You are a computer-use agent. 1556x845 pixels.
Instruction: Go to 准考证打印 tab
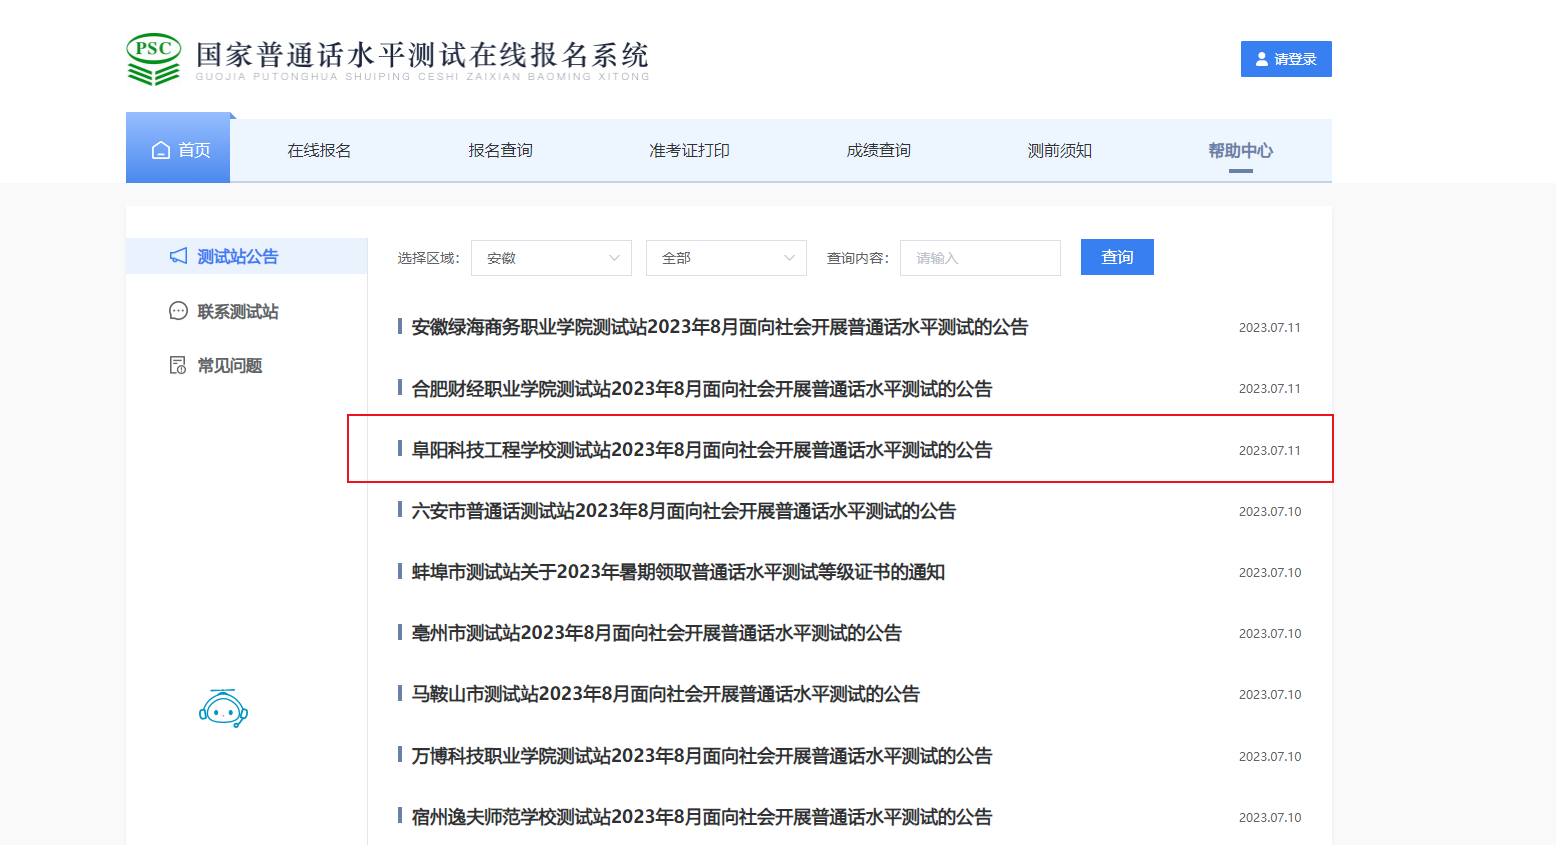pyautogui.click(x=689, y=150)
